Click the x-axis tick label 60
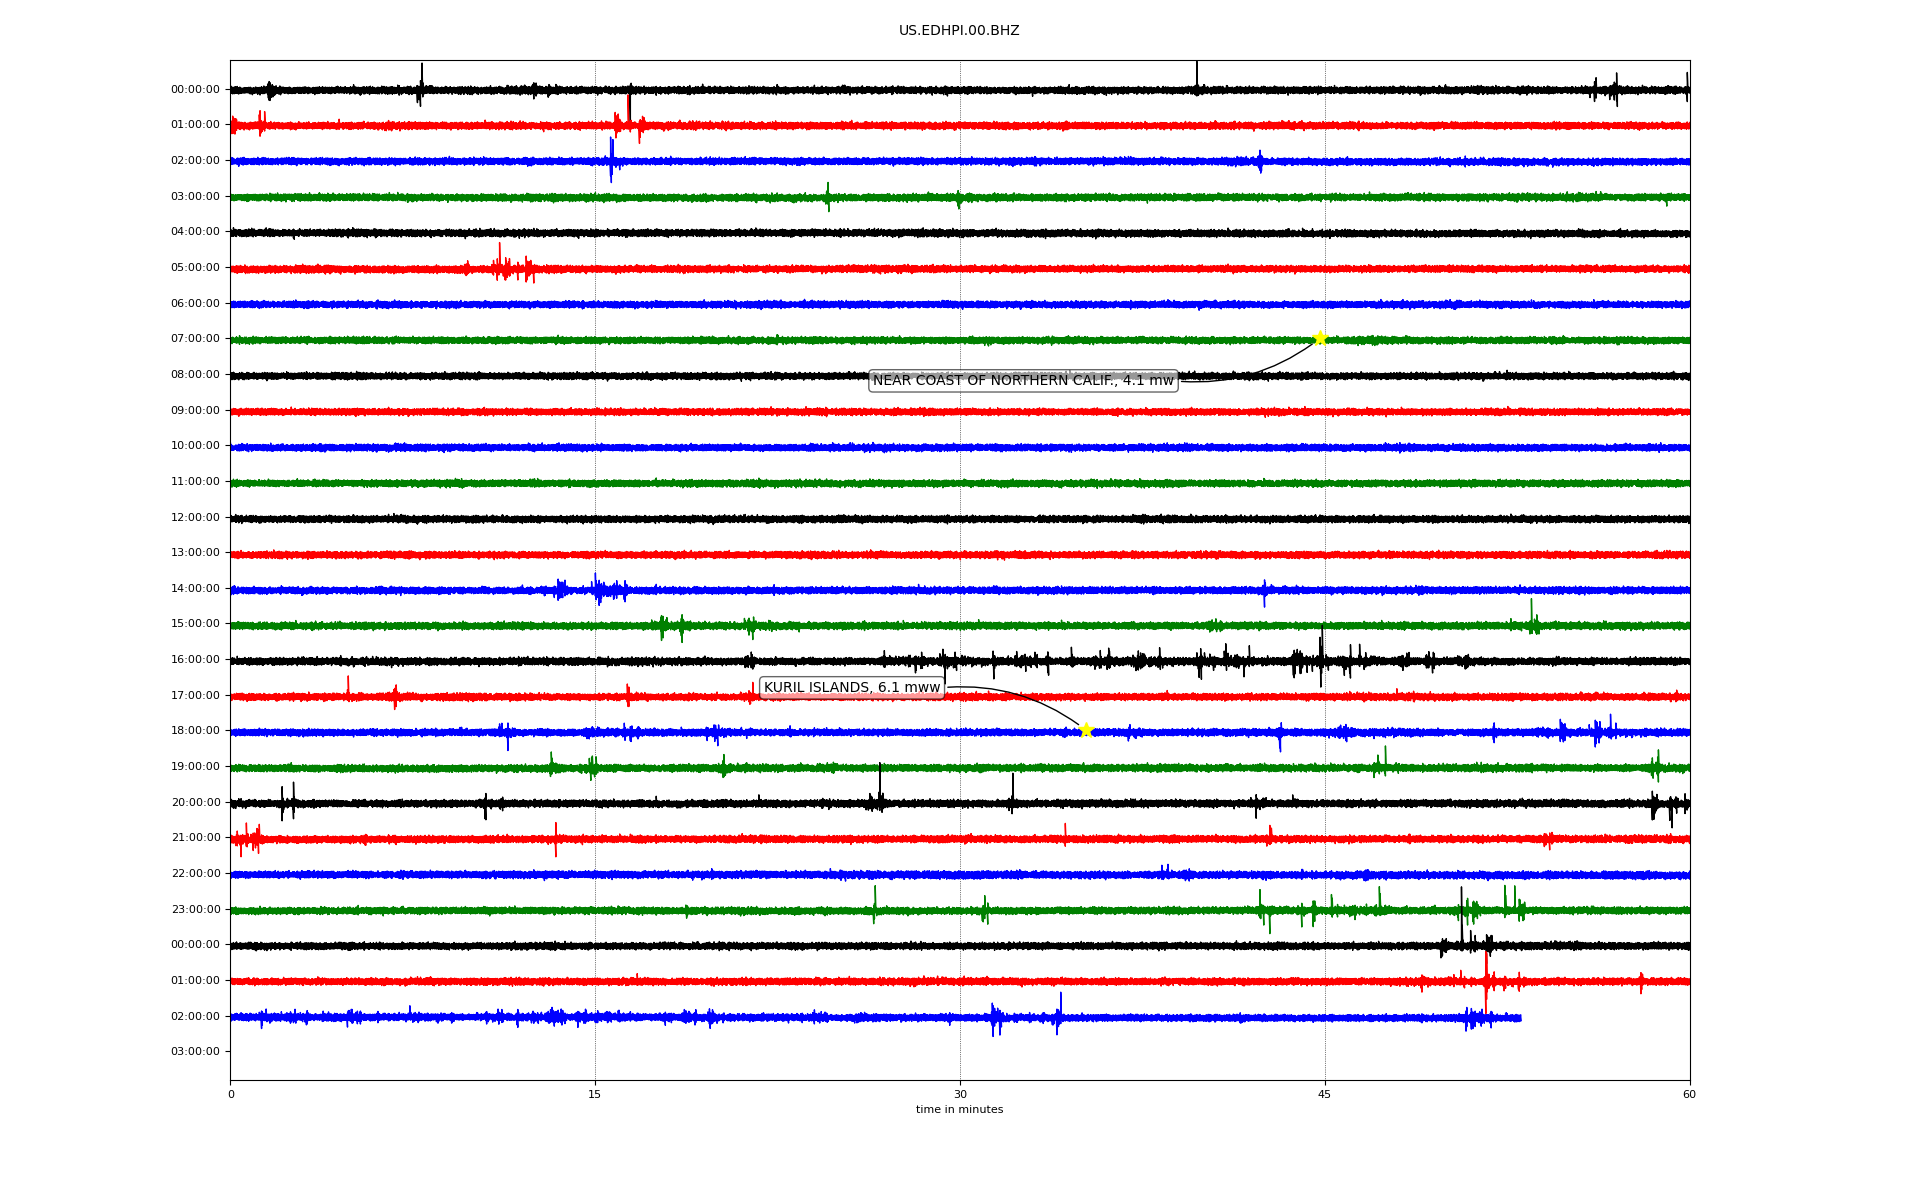 [1689, 1094]
